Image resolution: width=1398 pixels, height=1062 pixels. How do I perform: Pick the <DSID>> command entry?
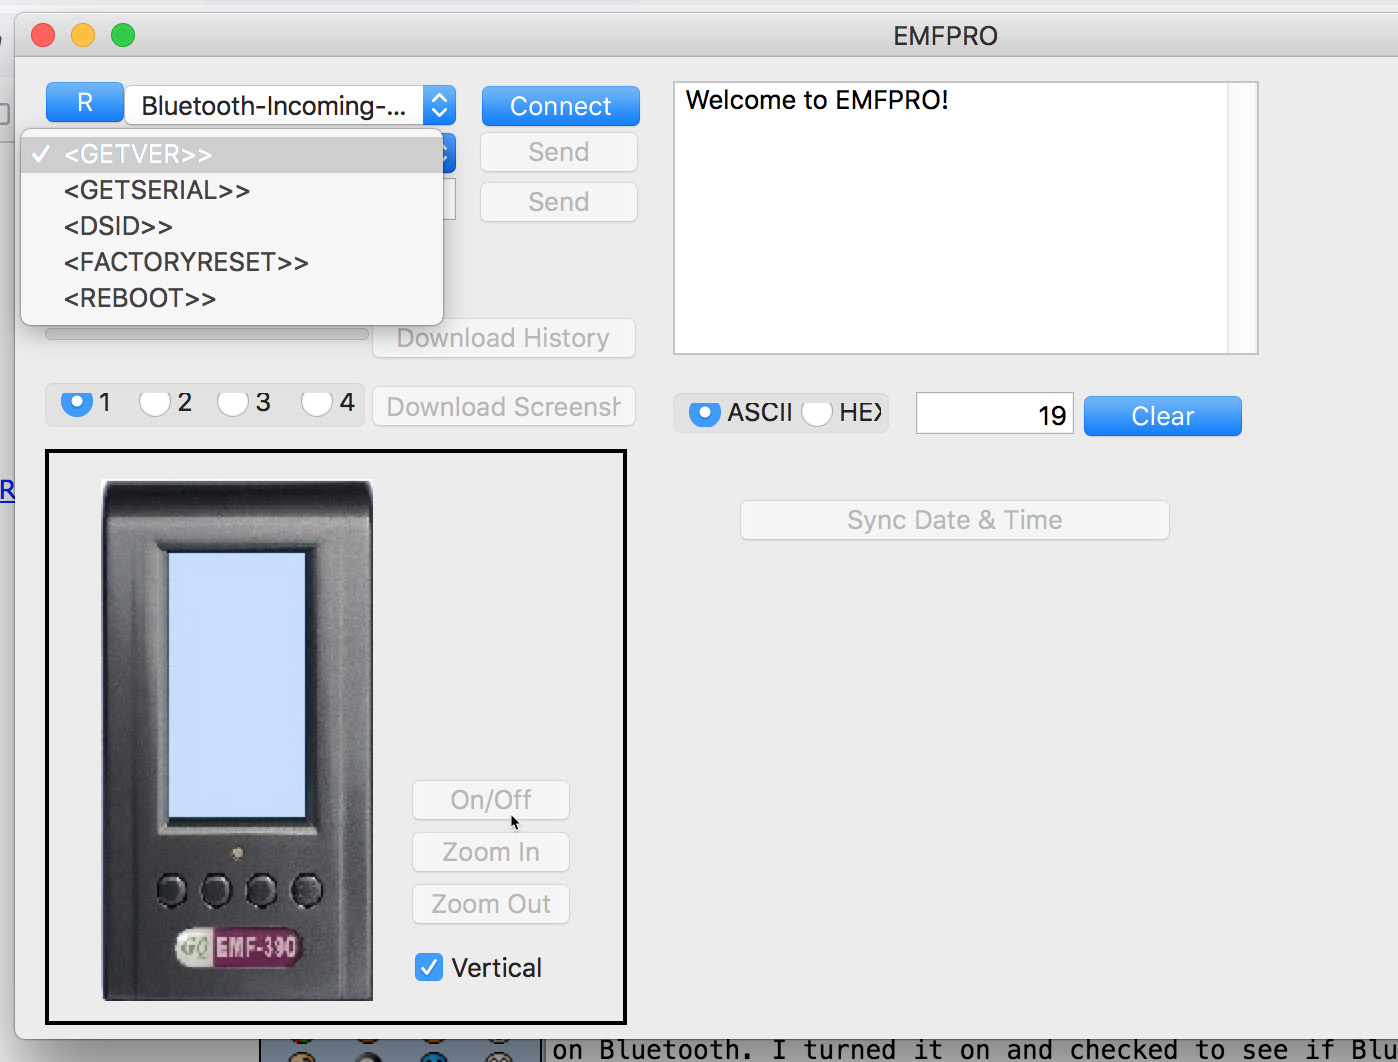(232, 226)
